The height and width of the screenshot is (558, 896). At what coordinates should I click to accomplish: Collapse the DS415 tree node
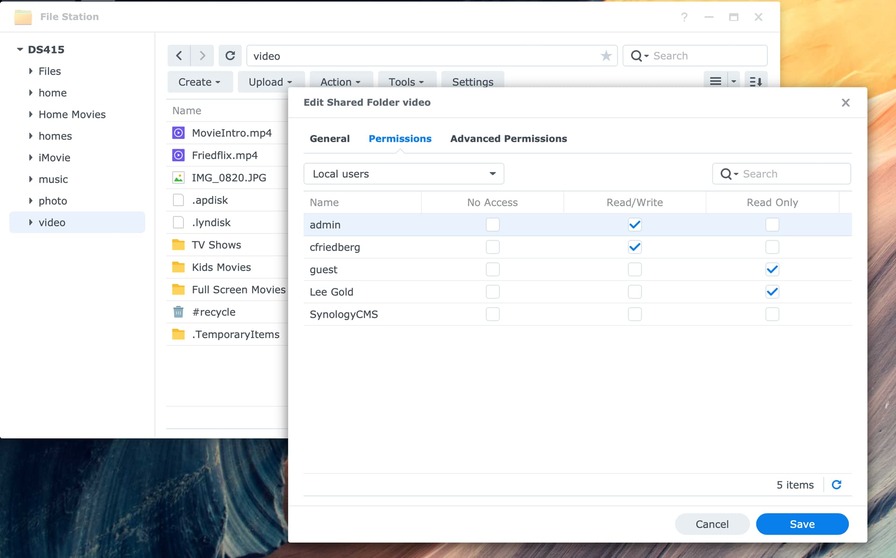tap(20, 49)
